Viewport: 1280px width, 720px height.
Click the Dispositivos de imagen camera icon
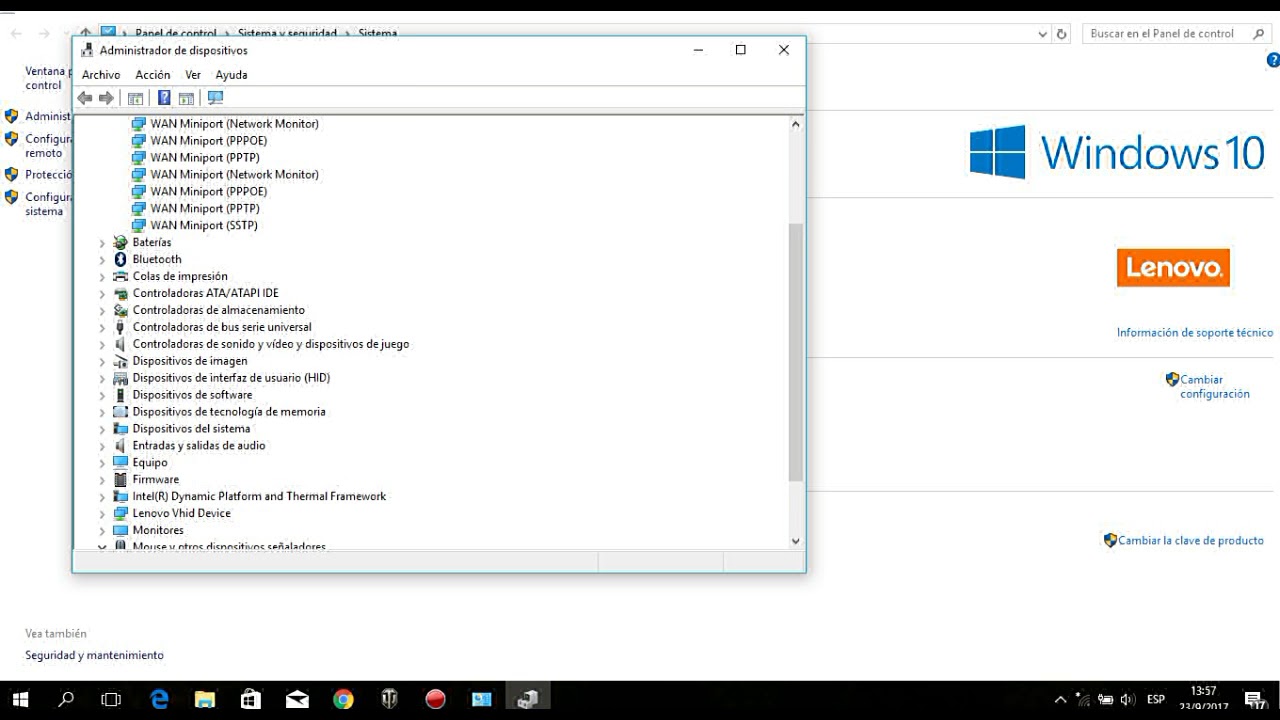121,361
